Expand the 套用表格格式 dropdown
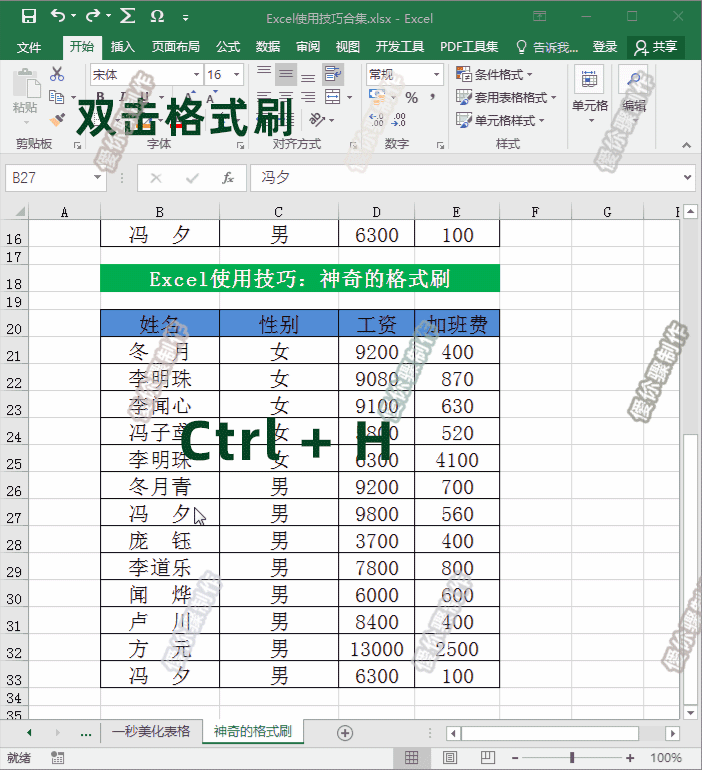This screenshot has width=702, height=770. (x=506, y=97)
